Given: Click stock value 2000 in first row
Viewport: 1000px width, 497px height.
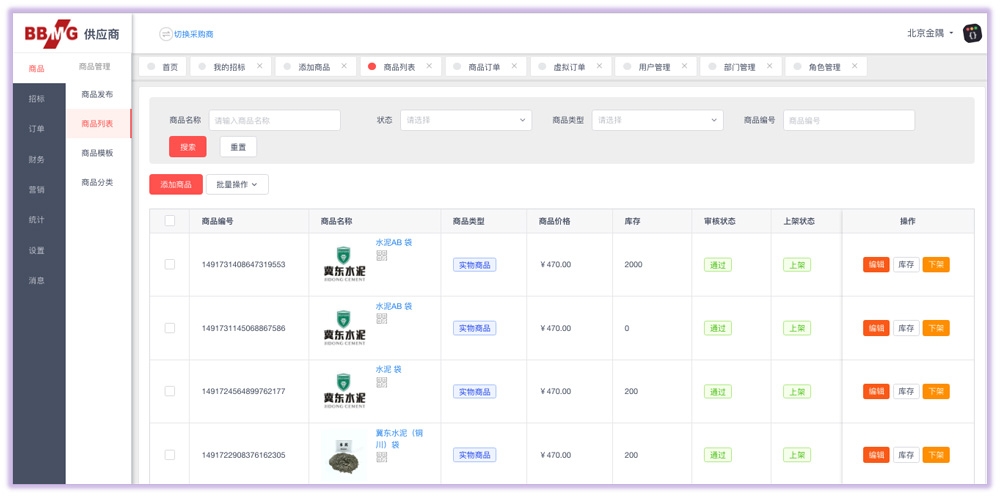Looking at the screenshot, I should (633, 264).
